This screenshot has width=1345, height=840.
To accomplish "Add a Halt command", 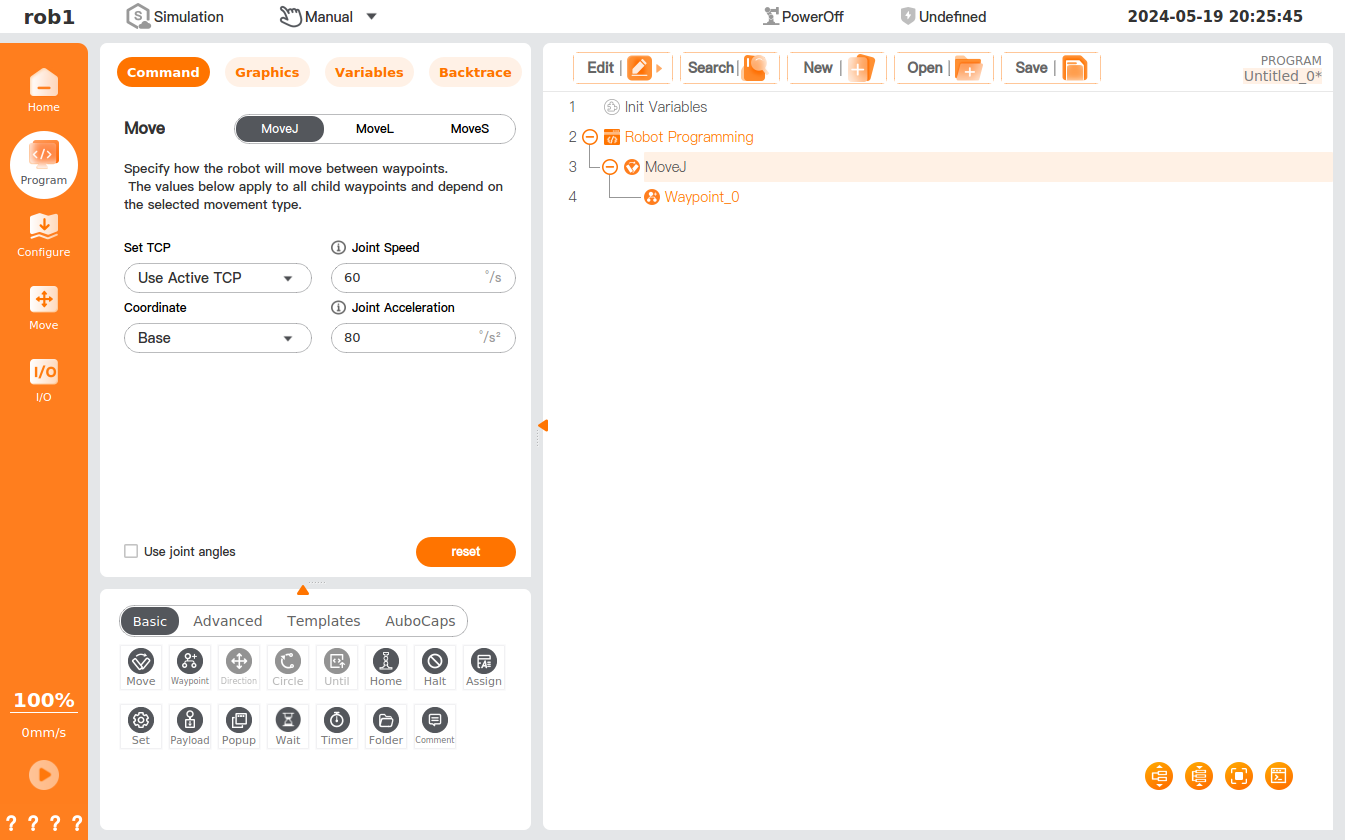I will (x=434, y=667).
